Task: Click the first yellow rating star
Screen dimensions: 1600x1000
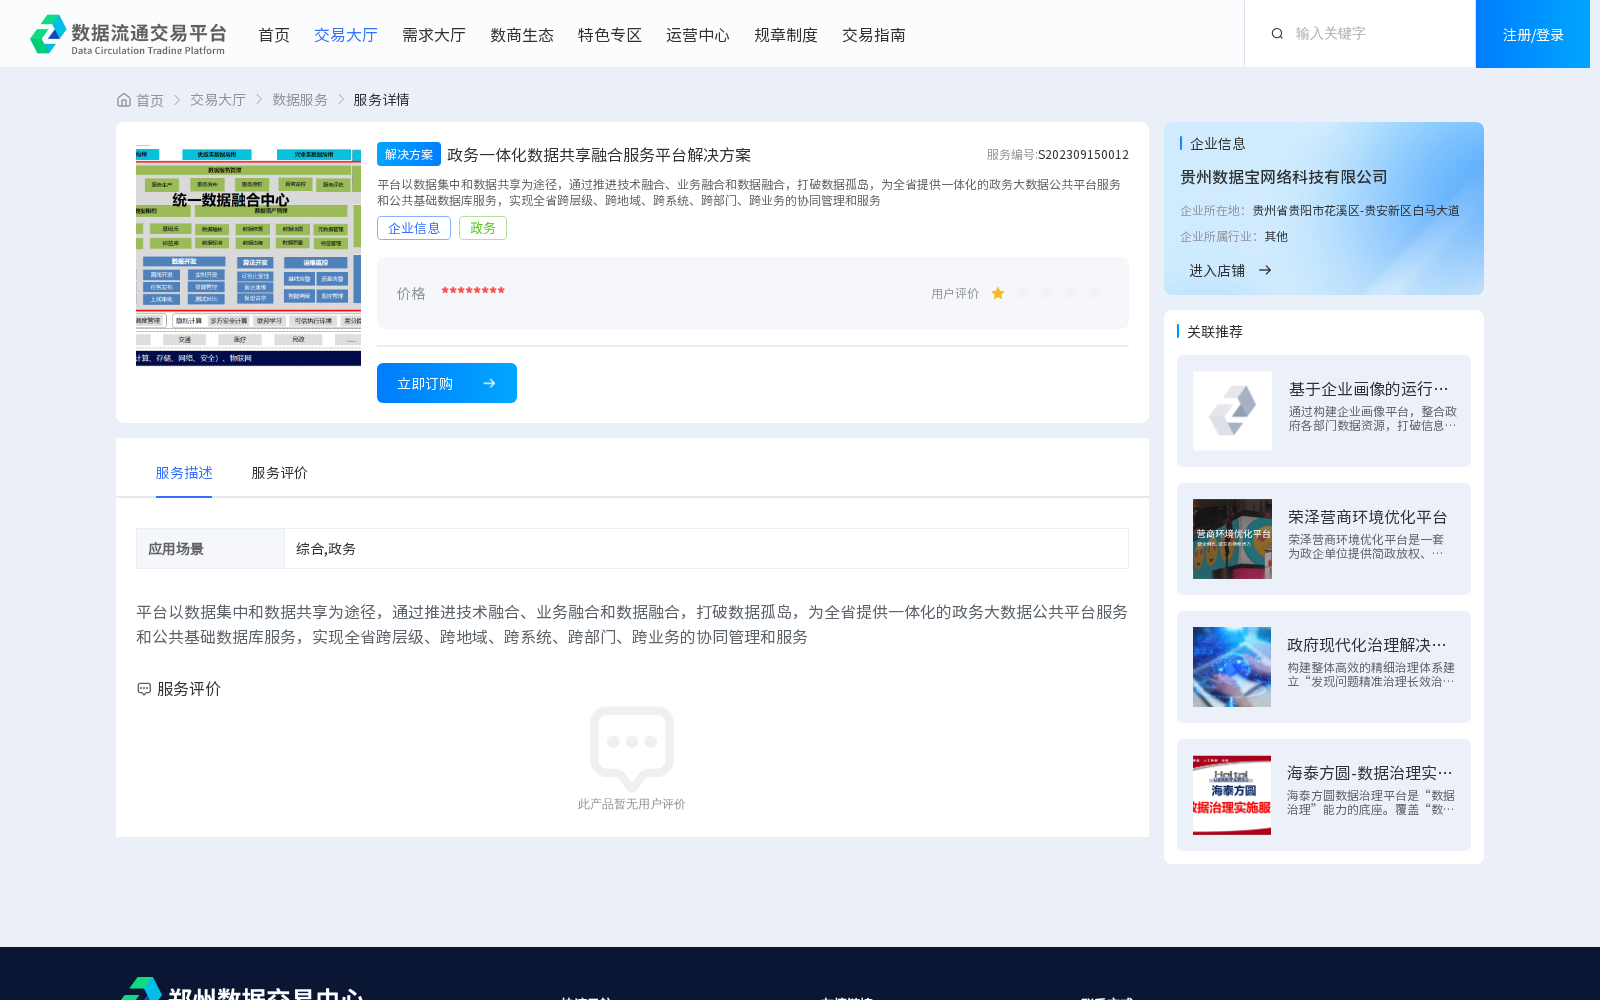Action: coord(998,293)
